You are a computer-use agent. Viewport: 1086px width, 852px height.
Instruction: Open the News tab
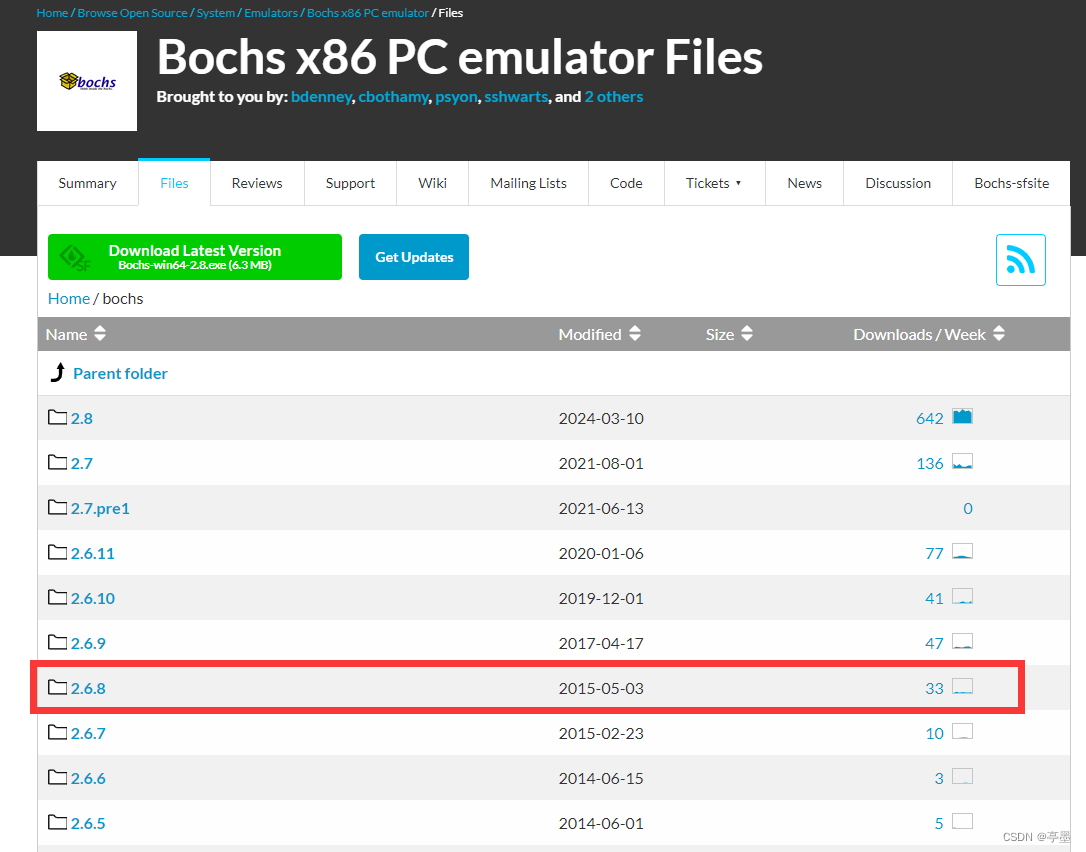pos(805,183)
